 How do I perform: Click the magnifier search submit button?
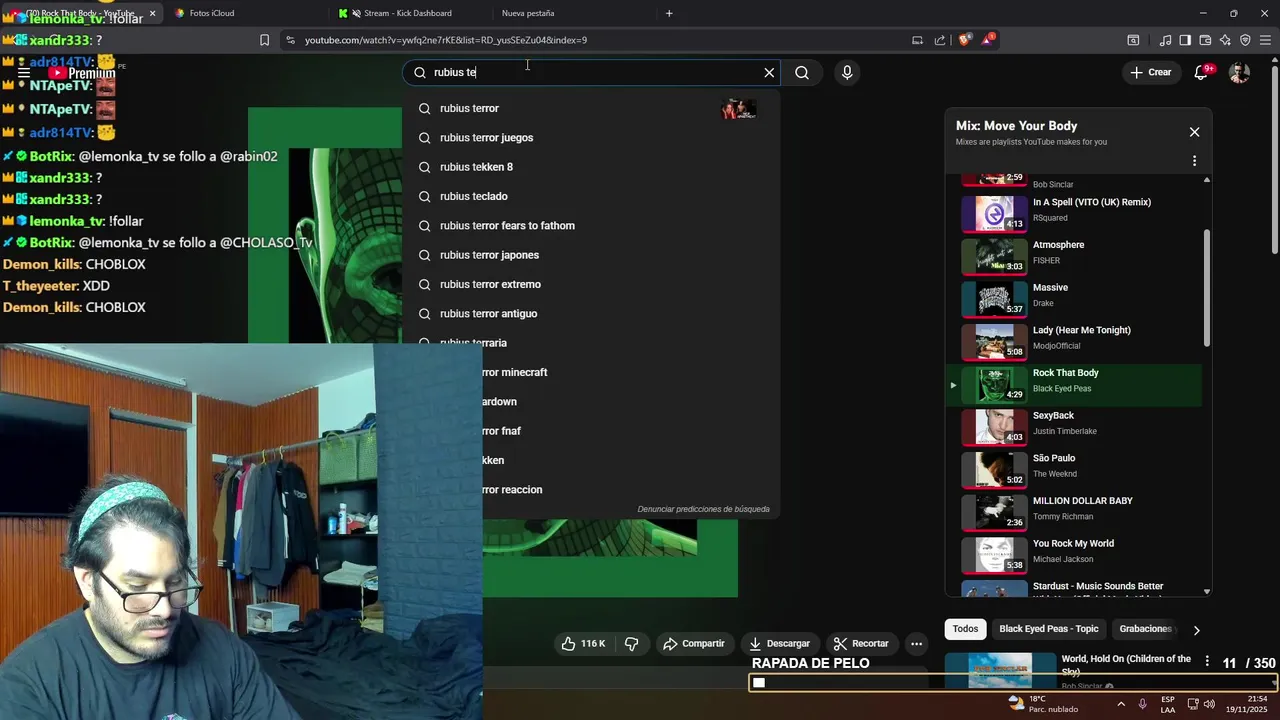802,72
